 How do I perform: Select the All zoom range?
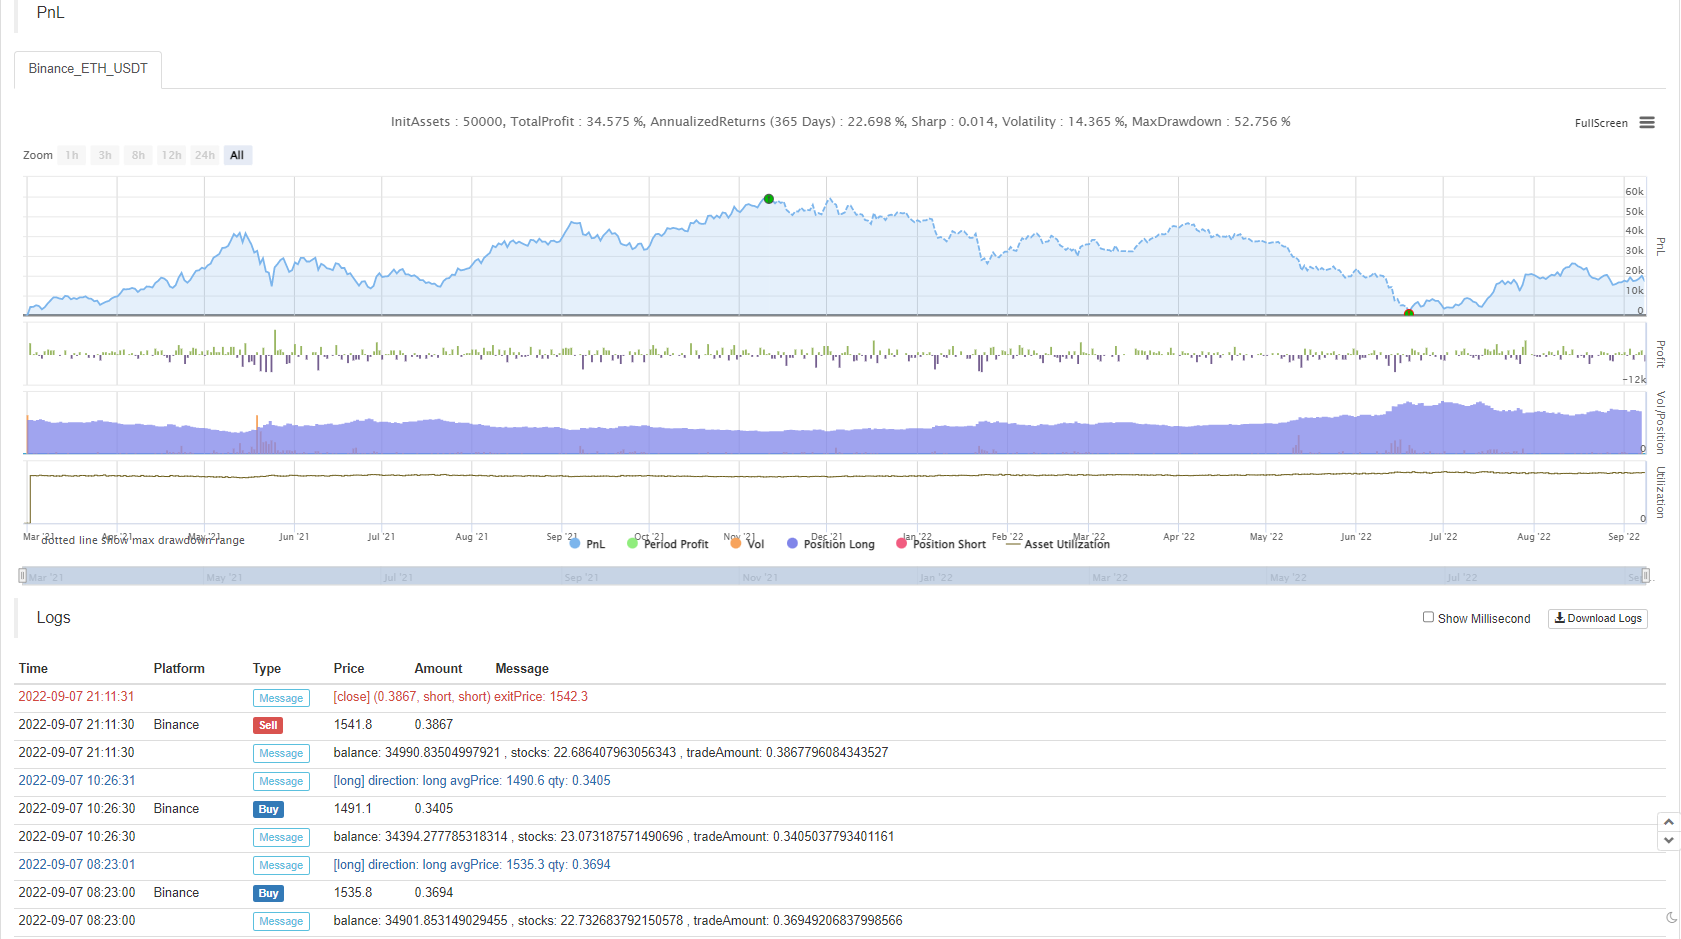pyautogui.click(x=237, y=155)
